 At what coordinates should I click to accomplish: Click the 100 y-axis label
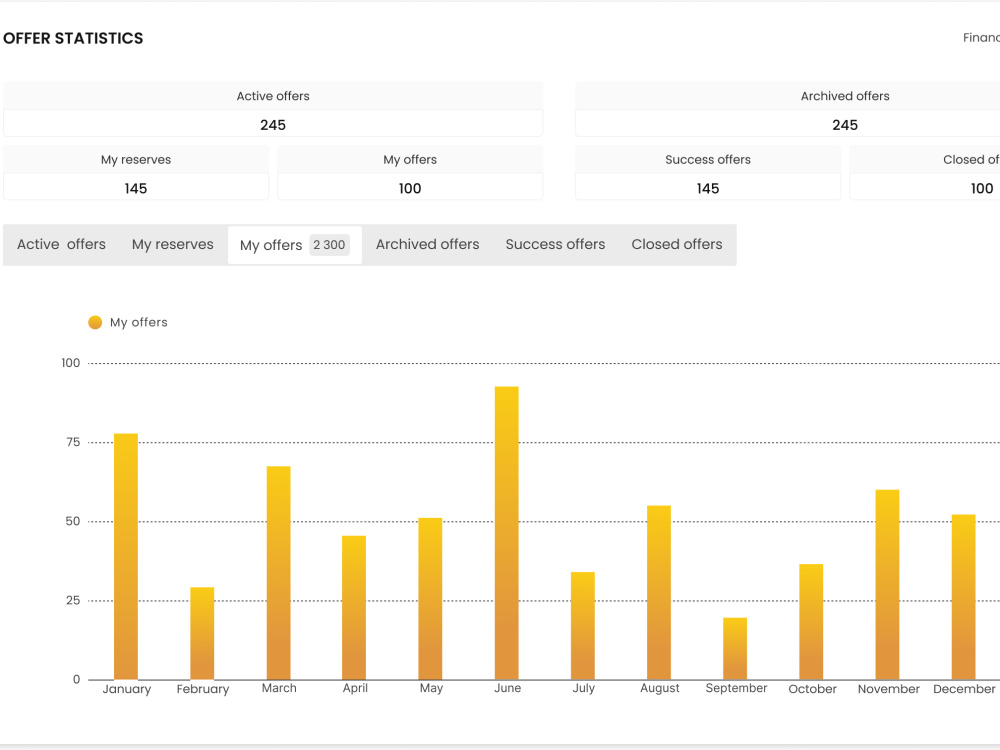point(71,363)
